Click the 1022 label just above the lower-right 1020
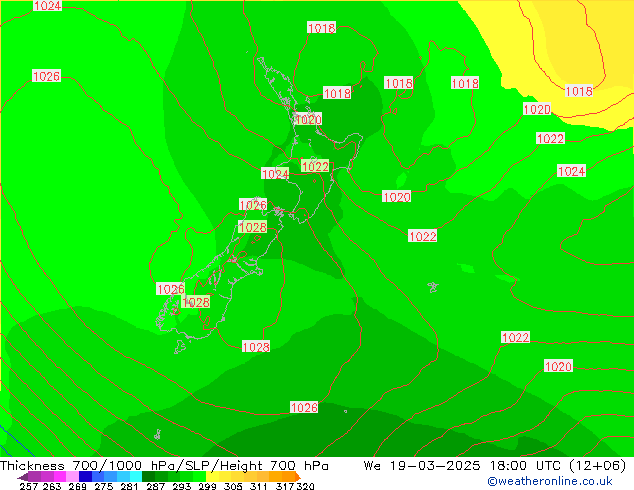The image size is (634, 490). (516, 337)
